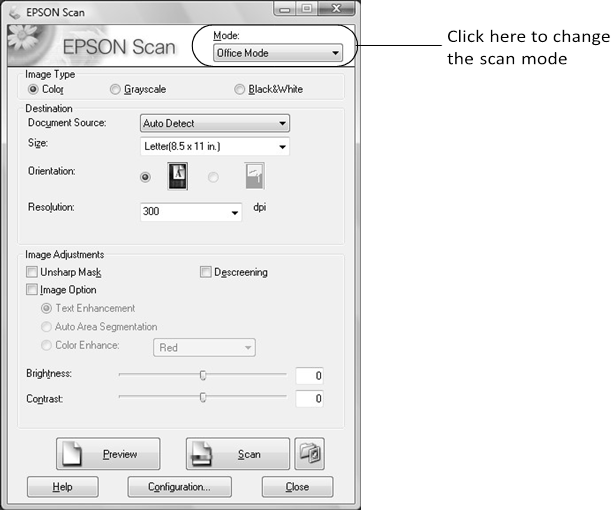Minimize the EPSON Scan window
The image size is (615, 512).
285,9
